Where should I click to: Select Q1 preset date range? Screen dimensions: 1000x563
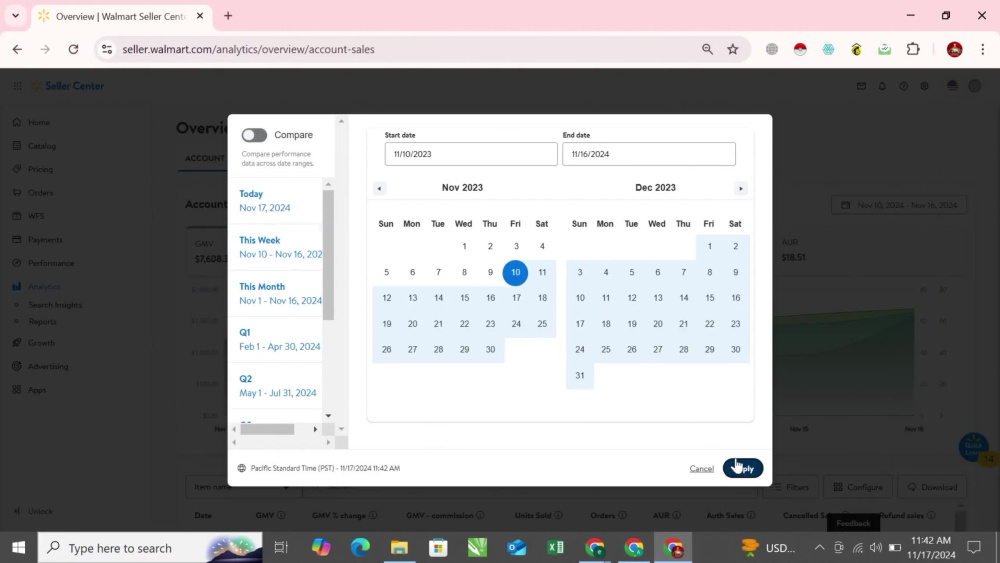(x=274, y=339)
